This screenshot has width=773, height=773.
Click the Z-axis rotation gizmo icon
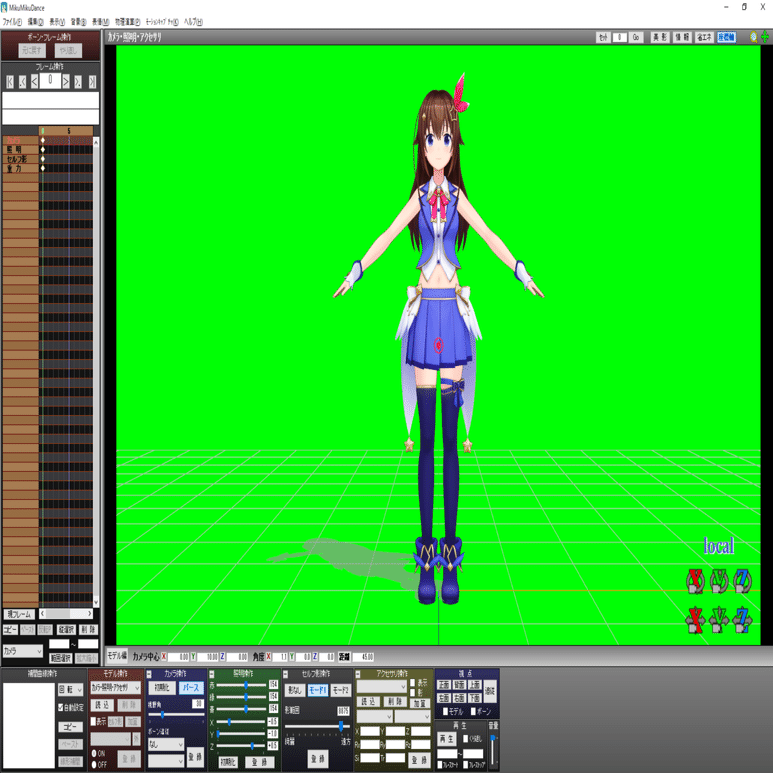742,581
